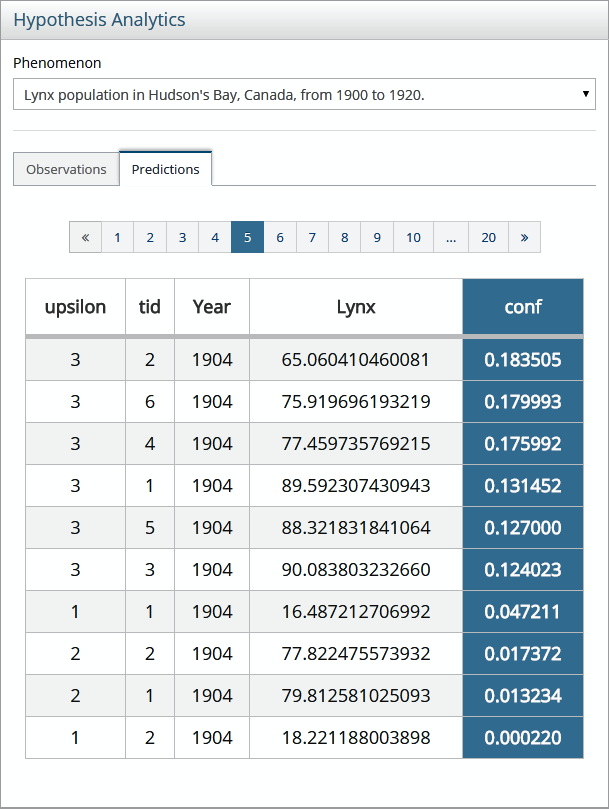Go to page 6
Screen dimensions: 609x809
coord(280,237)
